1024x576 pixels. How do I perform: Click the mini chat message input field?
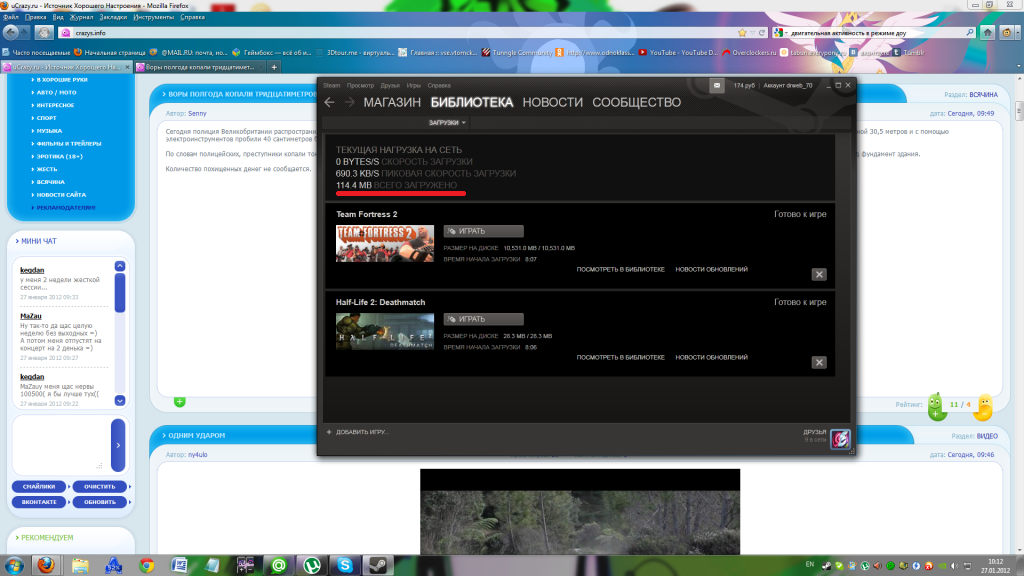(60, 443)
